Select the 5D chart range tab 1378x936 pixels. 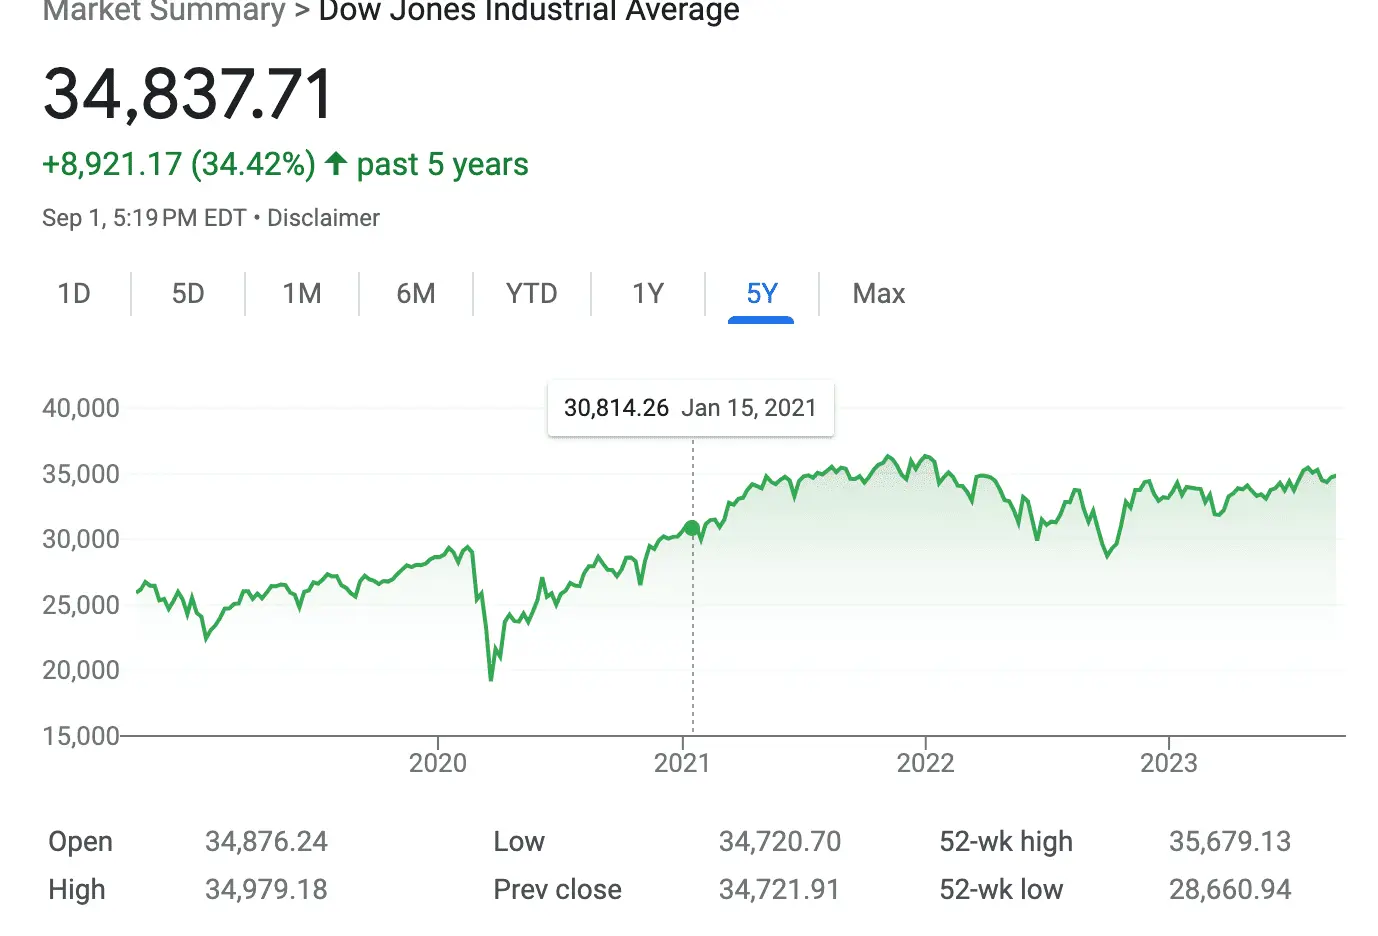pyautogui.click(x=188, y=294)
